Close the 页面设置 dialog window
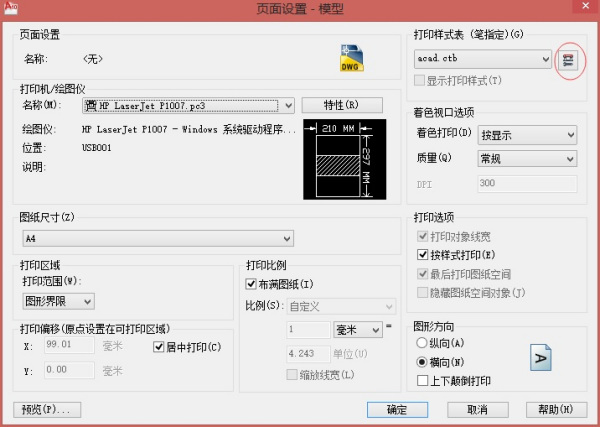Image resolution: width=600 pixels, height=427 pixels. (586, 6)
